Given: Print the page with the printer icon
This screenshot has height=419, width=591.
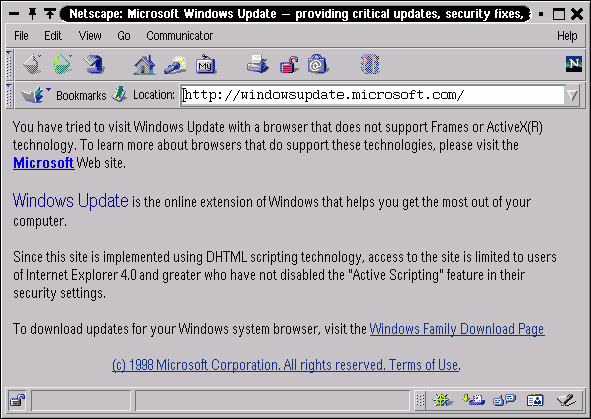Looking at the screenshot, I should 258,64.
